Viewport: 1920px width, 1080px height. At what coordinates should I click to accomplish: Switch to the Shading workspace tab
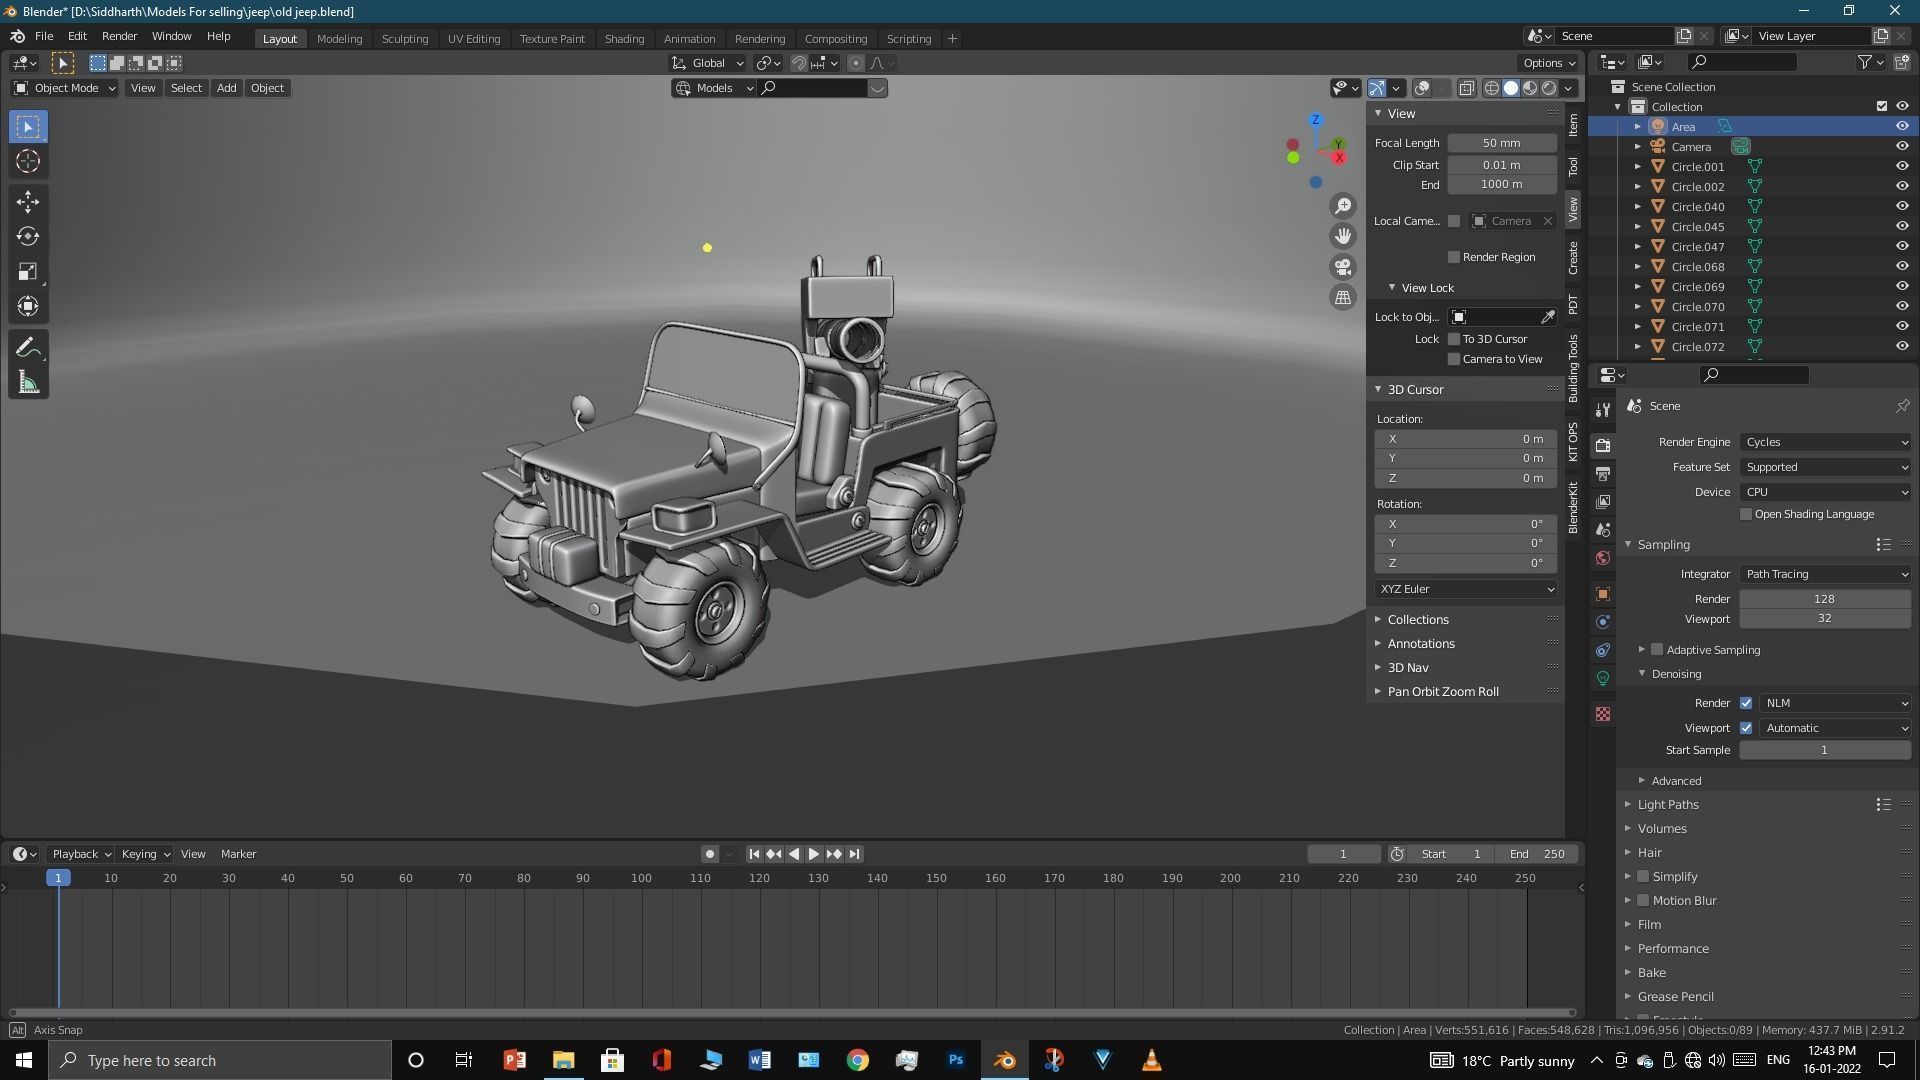pyautogui.click(x=624, y=38)
